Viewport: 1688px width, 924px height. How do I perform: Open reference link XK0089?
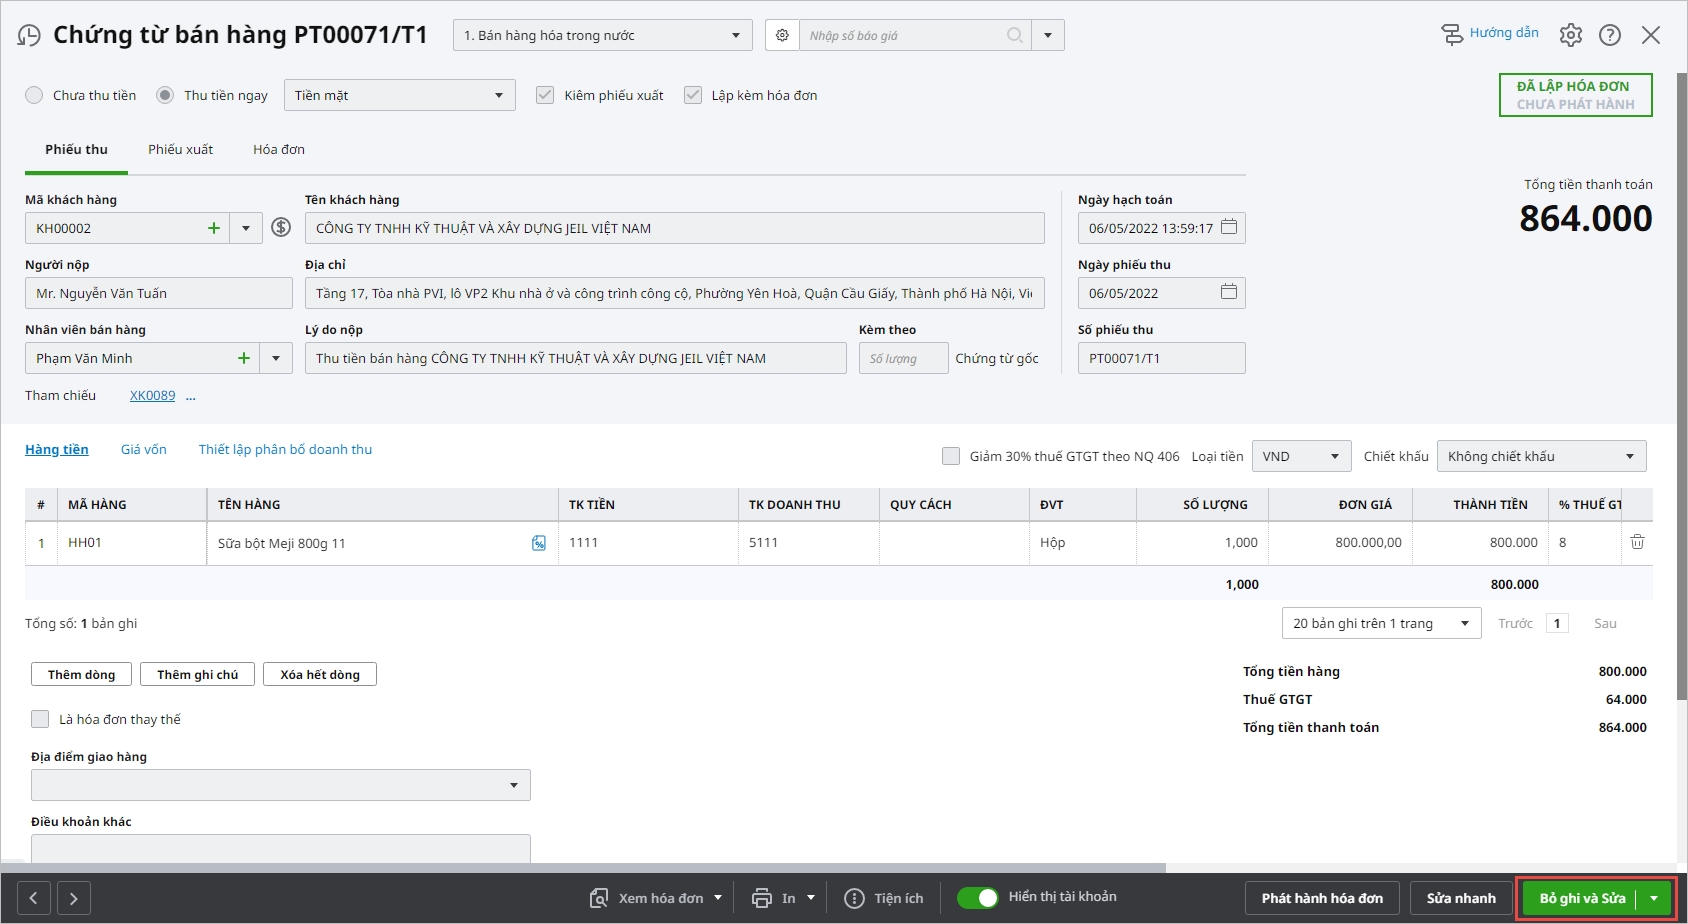(152, 395)
